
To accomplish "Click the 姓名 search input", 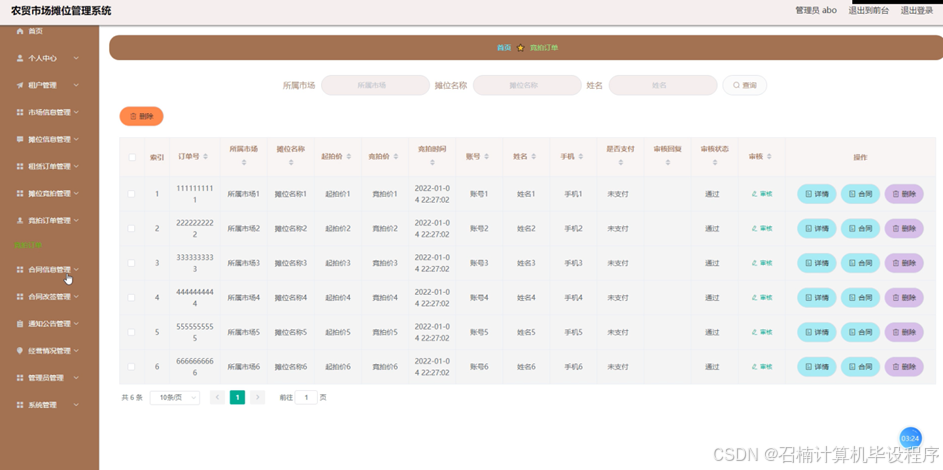I will (663, 85).
